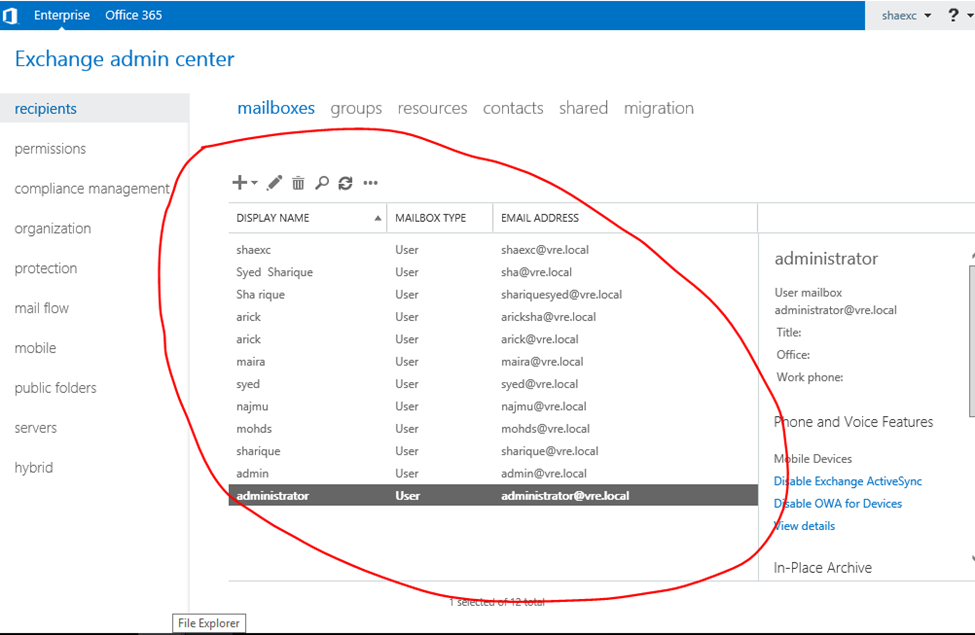Open compliance management section
This screenshot has height=635, width=975.
[x=92, y=189]
